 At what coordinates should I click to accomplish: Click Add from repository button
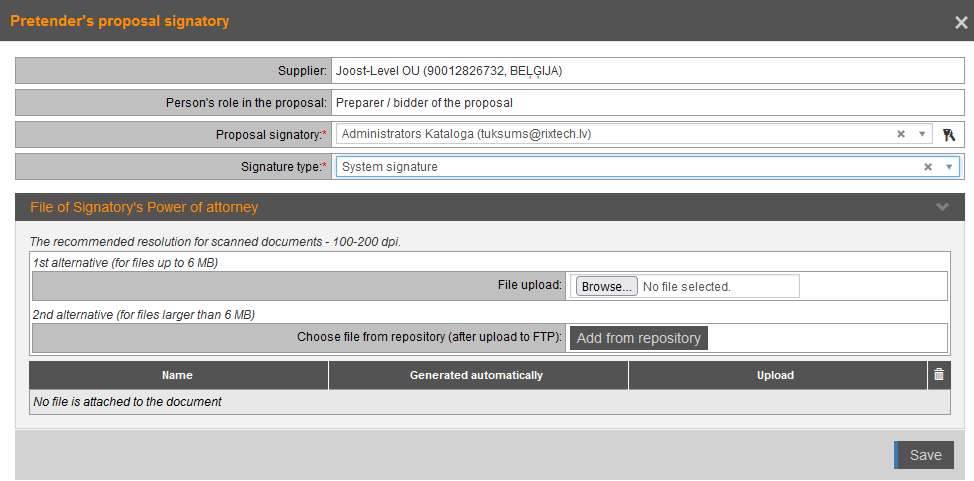coord(638,338)
